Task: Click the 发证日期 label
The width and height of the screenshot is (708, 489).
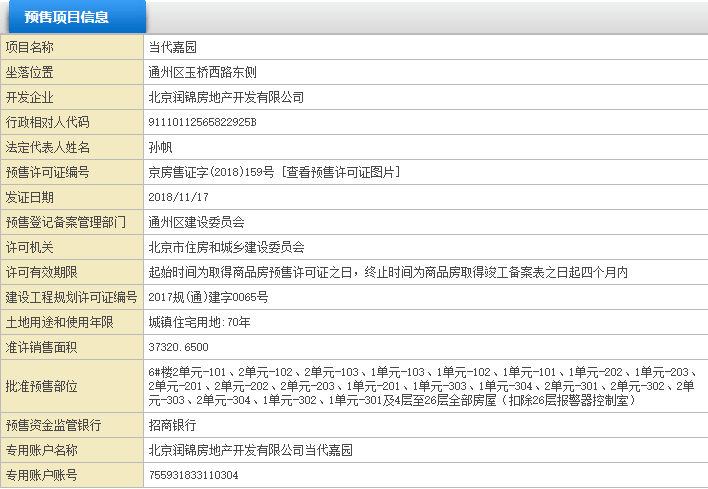Action: pyautogui.click(x=29, y=197)
